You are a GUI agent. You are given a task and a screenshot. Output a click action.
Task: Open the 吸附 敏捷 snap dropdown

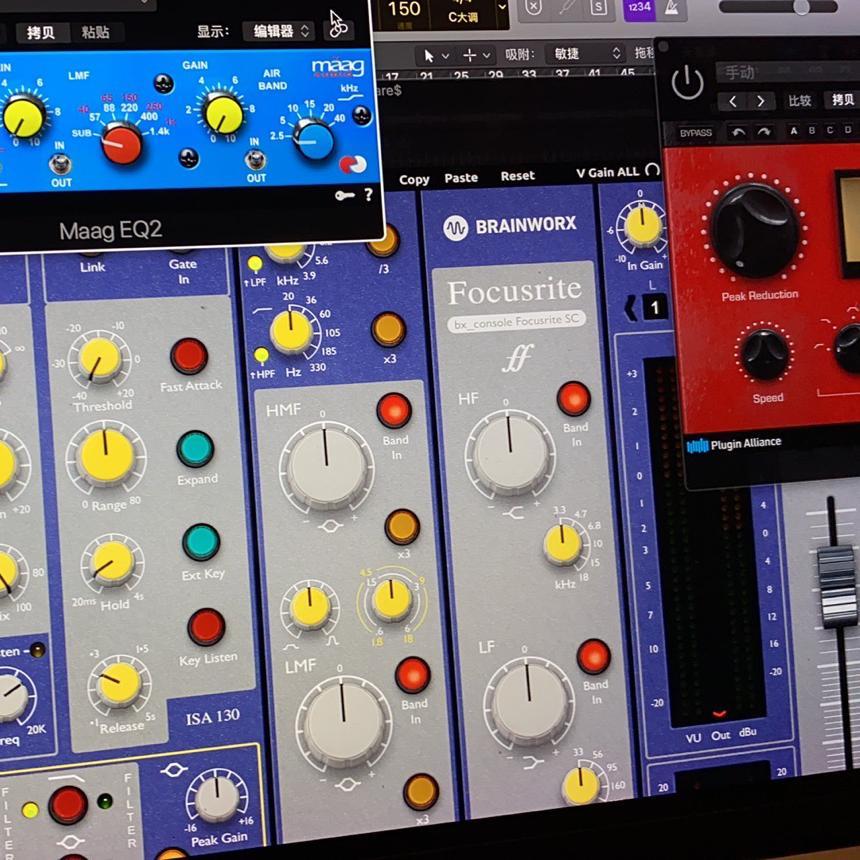pos(585,54)
